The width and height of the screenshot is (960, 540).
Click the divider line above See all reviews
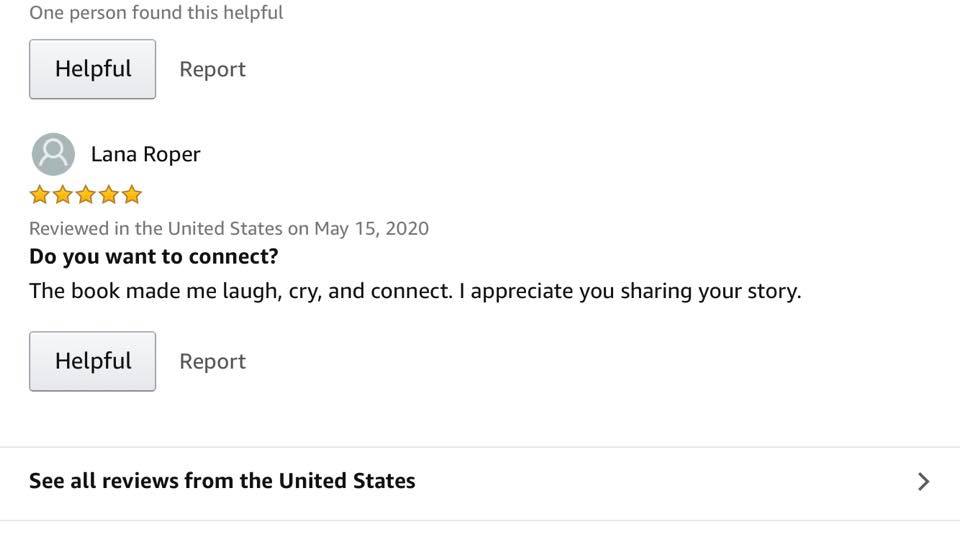tap(480, 447)
